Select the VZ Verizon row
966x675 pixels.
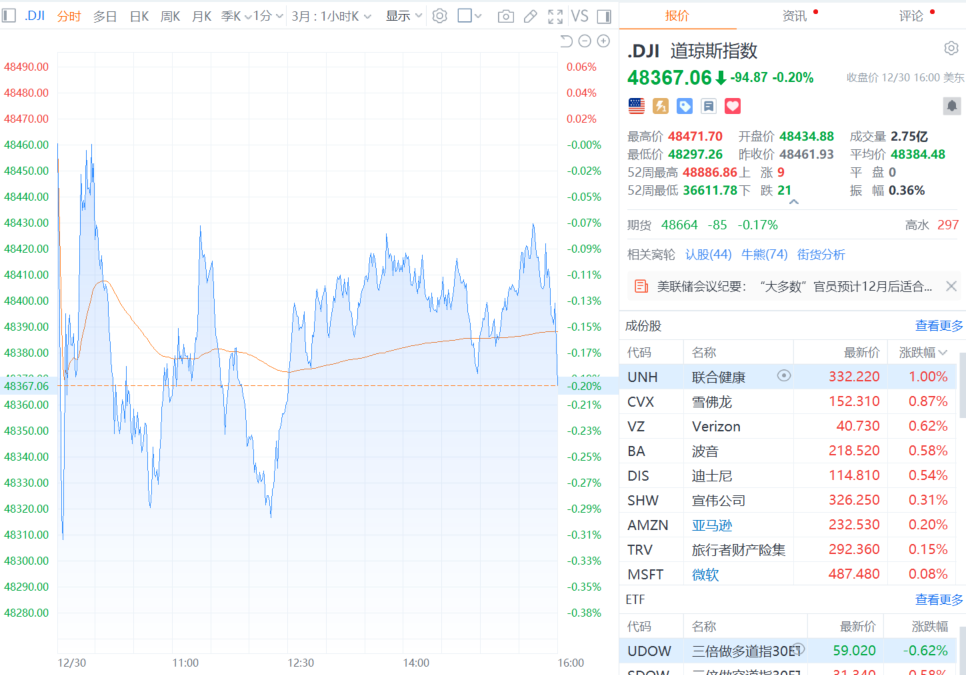click(788, 426)
